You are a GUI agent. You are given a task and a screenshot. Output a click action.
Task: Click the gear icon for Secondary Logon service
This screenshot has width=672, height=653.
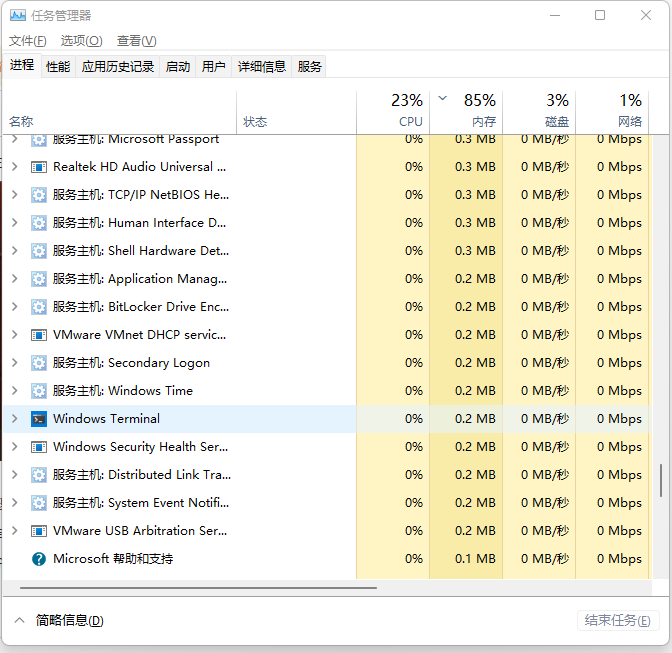point(39,363)
